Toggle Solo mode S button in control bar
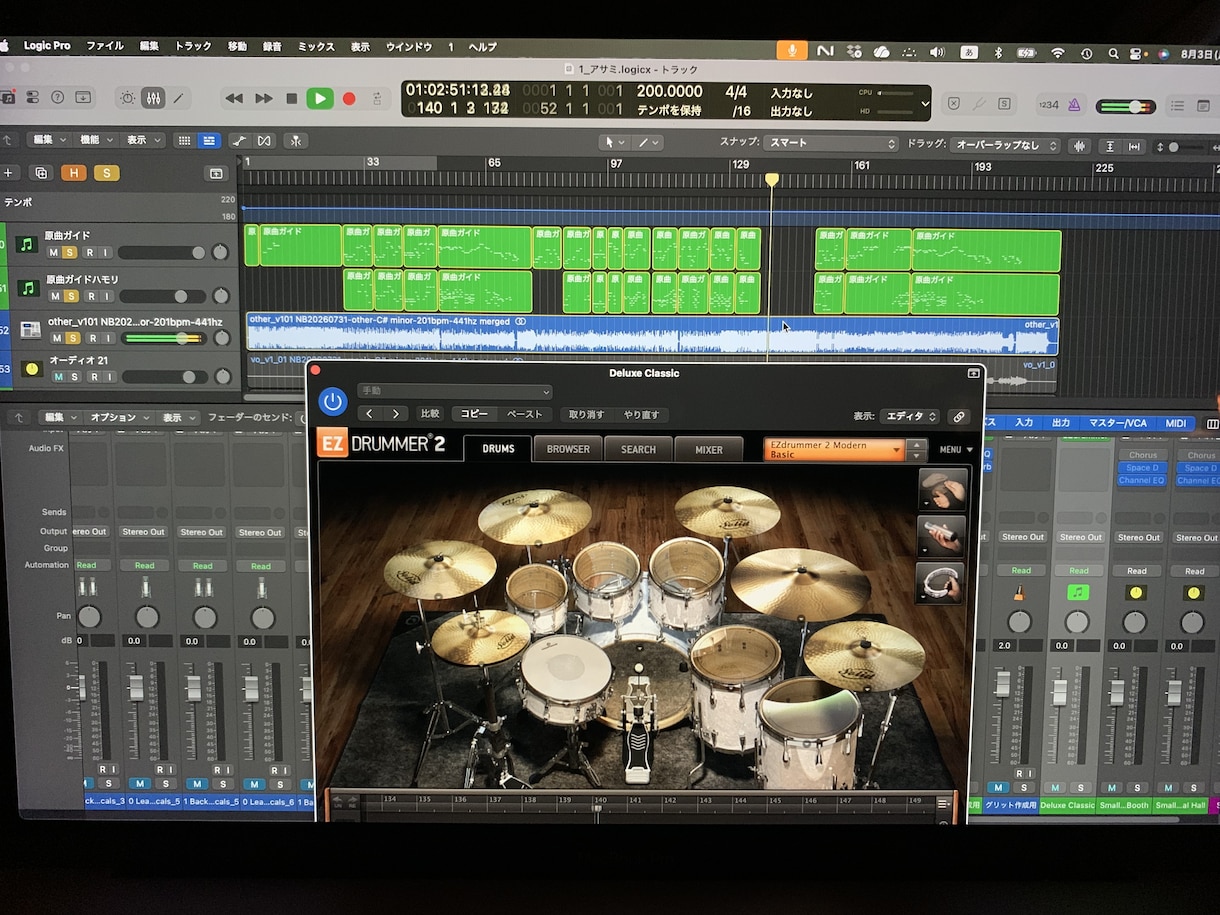This screenshot has width=1220, height=915. click(x=1004, y=103)
